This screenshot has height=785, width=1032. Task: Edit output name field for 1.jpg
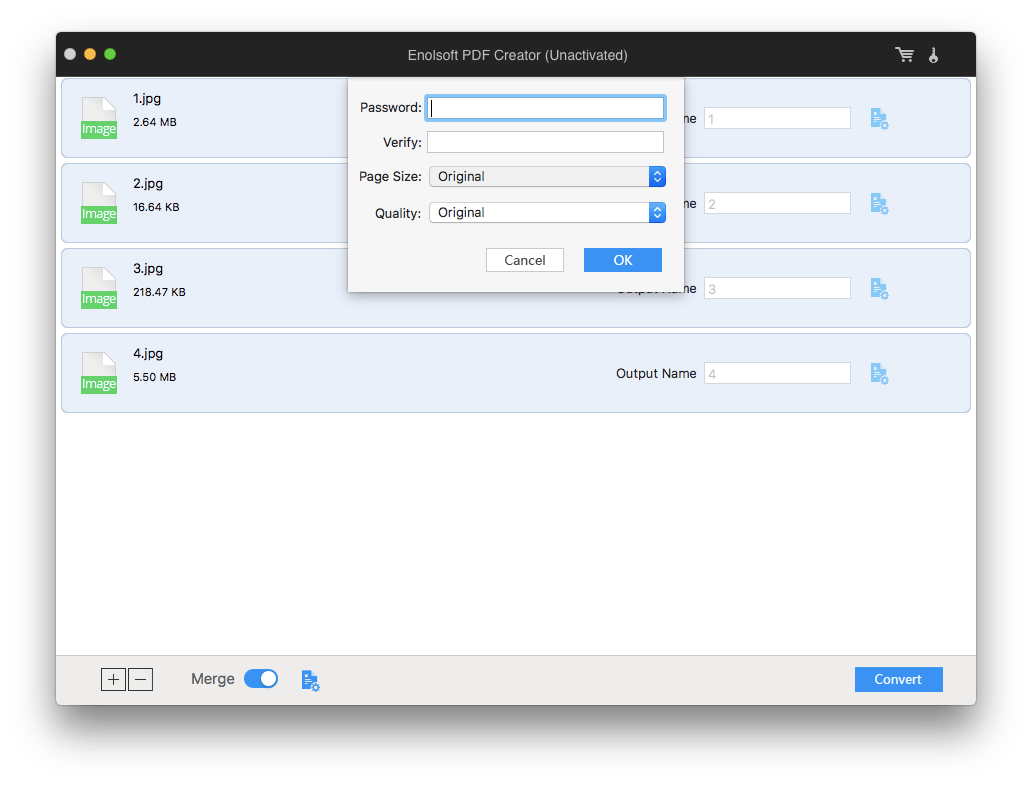(x=777, y=119)
